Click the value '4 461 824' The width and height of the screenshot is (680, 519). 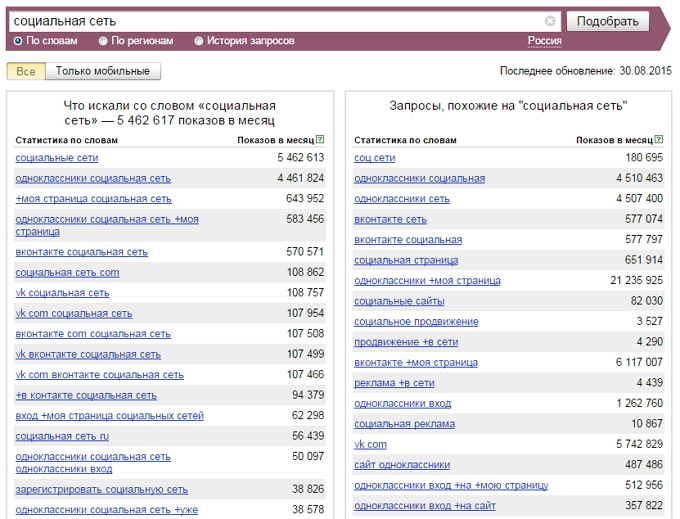[x=301, y=178]
